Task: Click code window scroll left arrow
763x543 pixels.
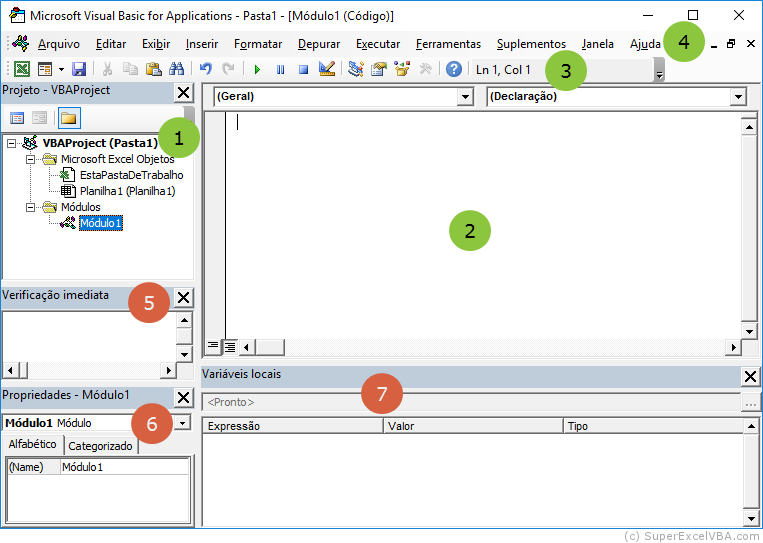Action: 247,347
